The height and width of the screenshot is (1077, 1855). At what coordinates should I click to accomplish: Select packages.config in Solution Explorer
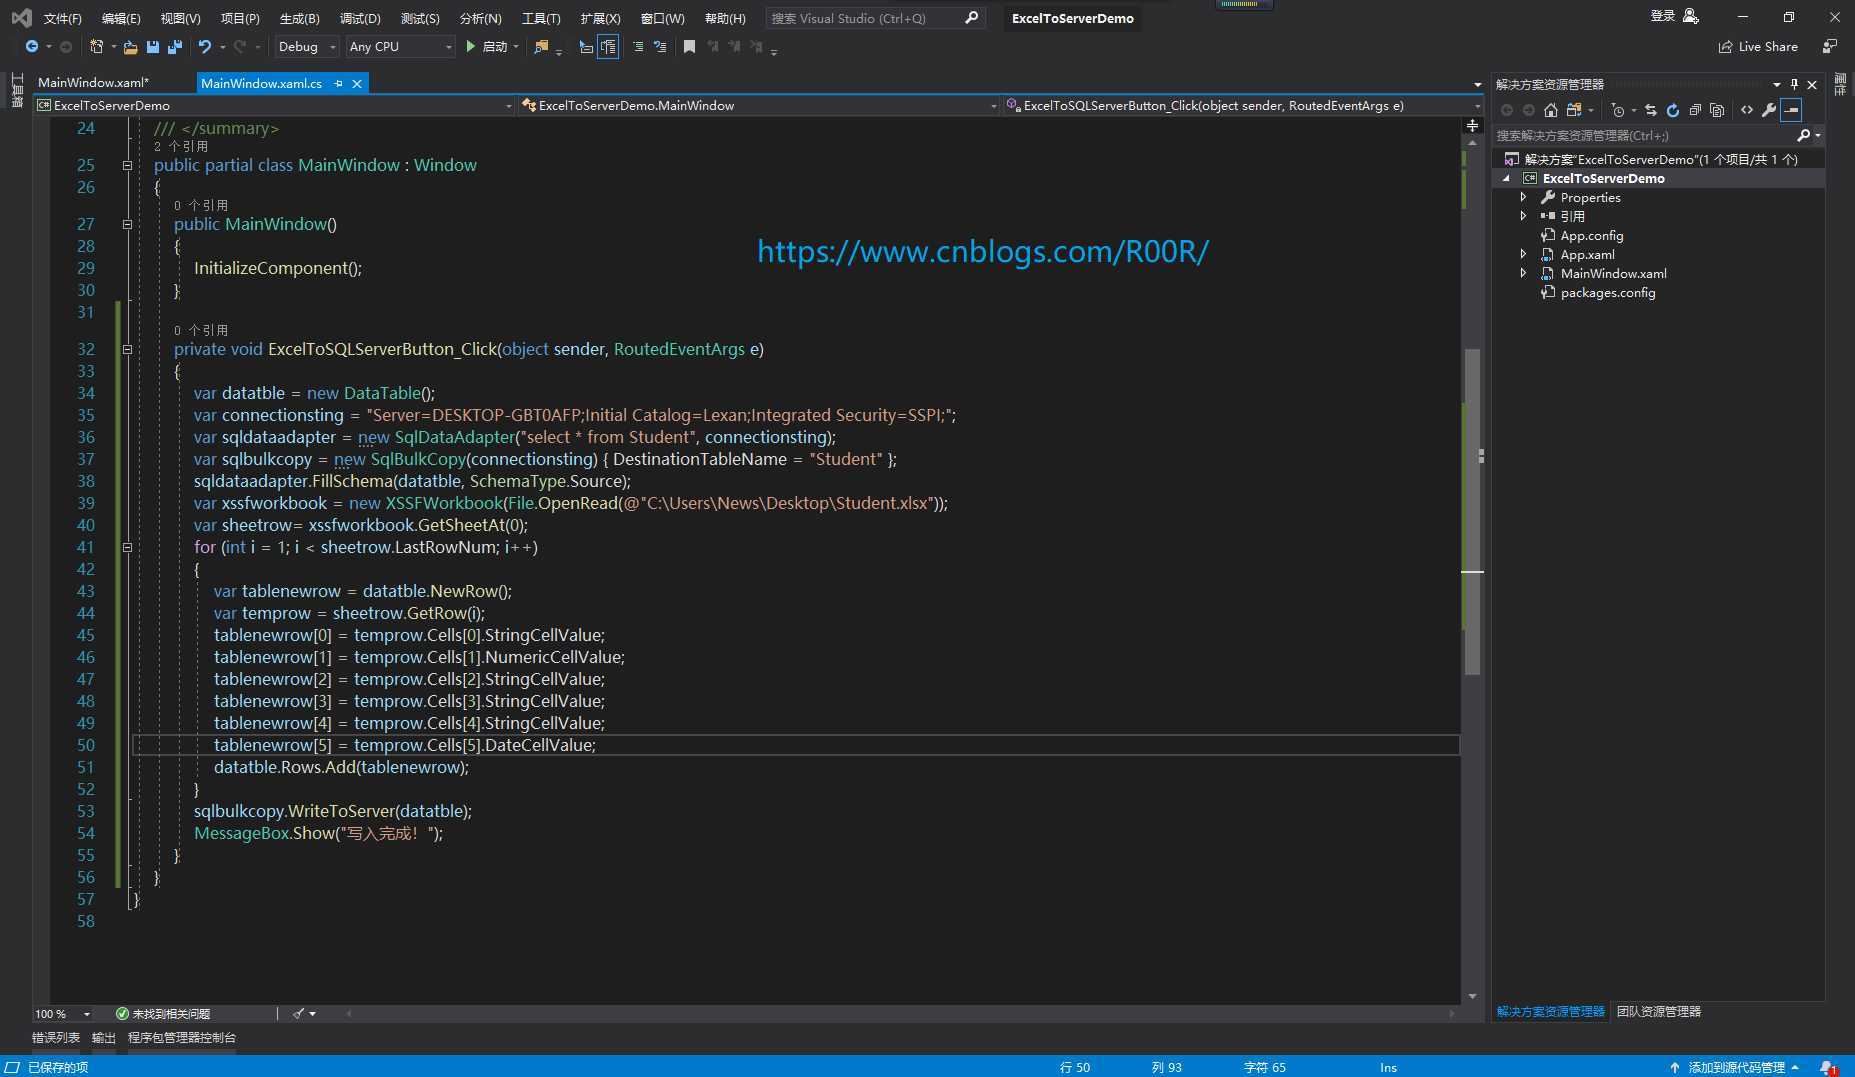[1607, 293]
